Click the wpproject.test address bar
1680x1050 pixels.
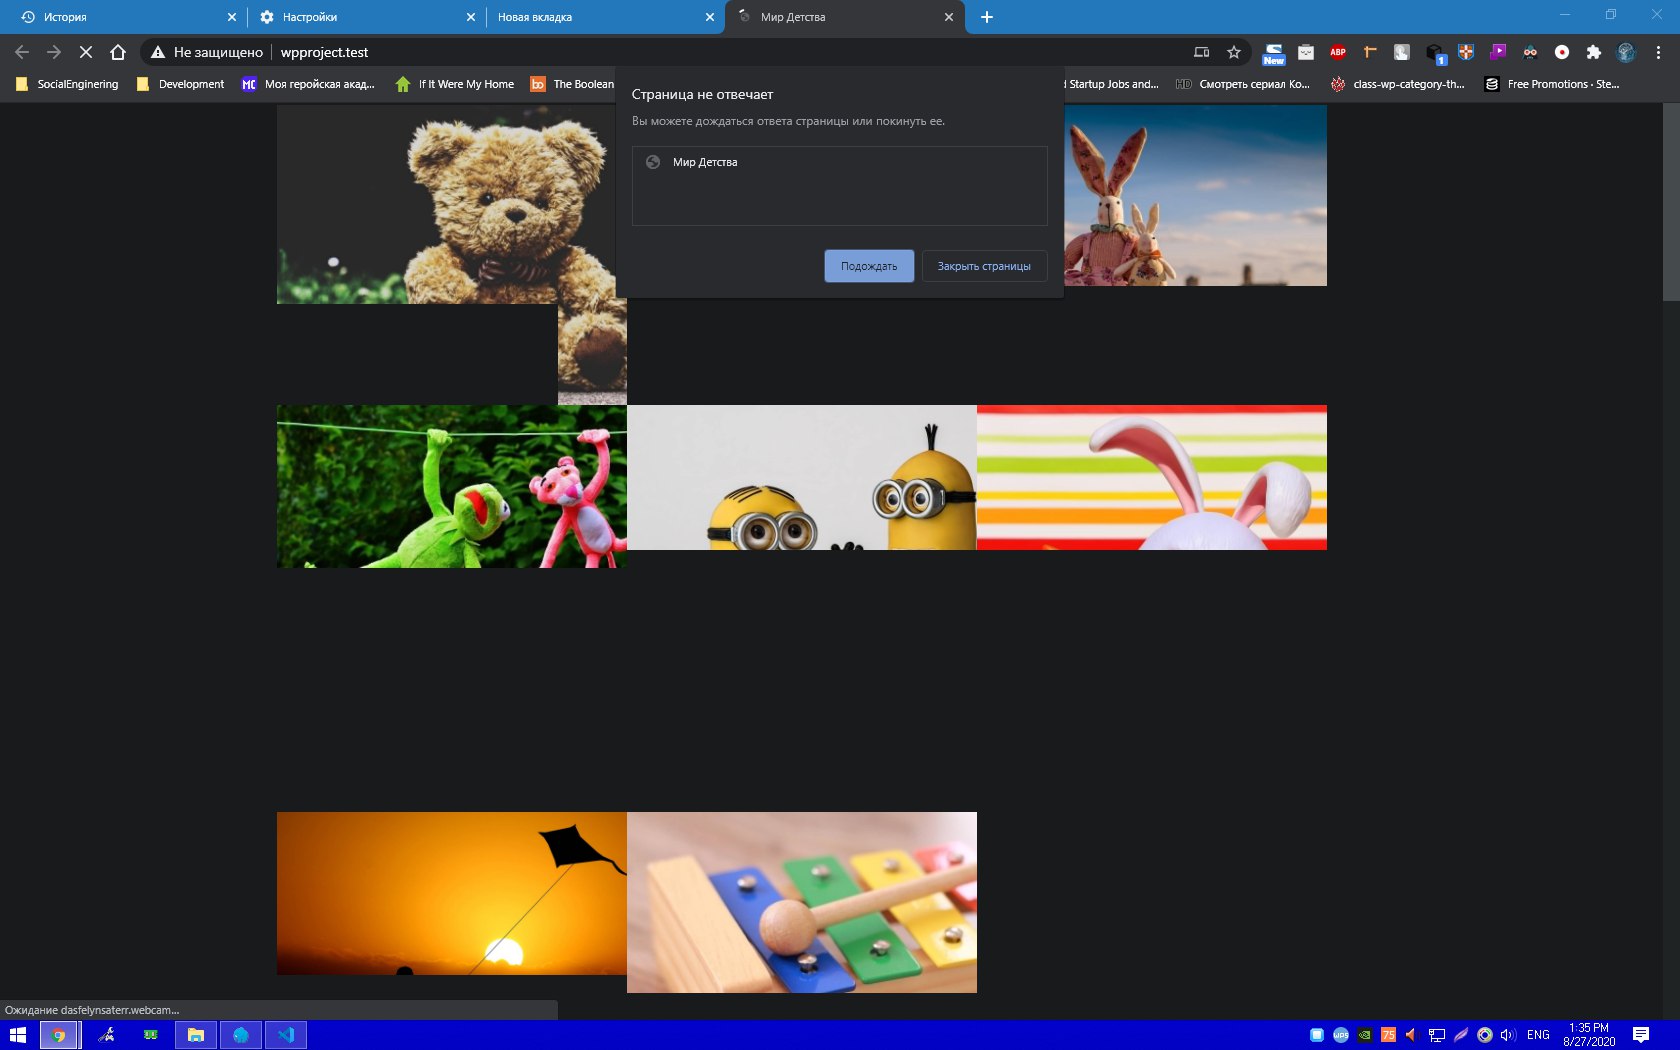tap(324, 52)
